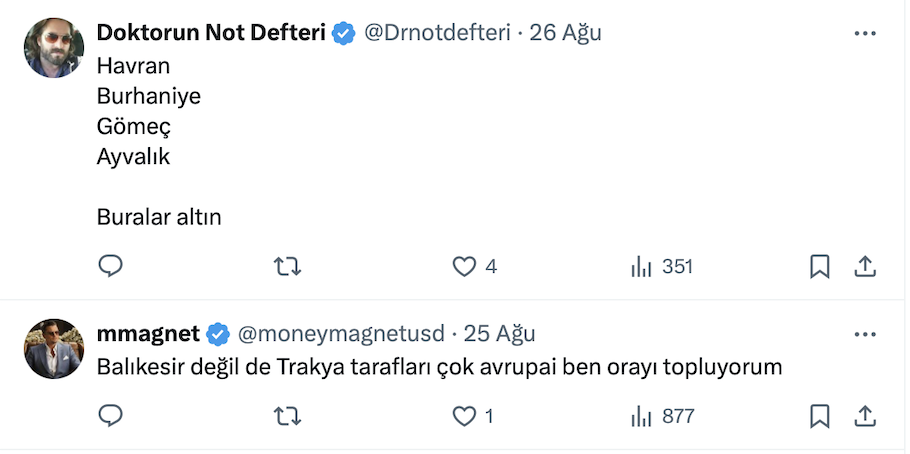The height and width of the screenshot is (454, 910).
Task: Retweet the Doktorun Not Defteri post
Action: 287,266
